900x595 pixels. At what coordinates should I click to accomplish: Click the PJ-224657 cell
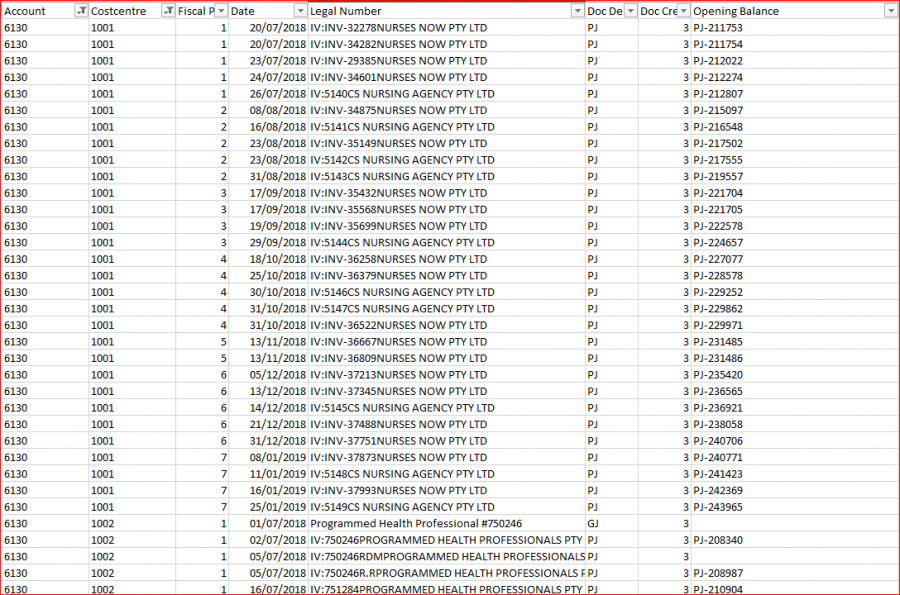pyautogui.click(x=794, y=243)
